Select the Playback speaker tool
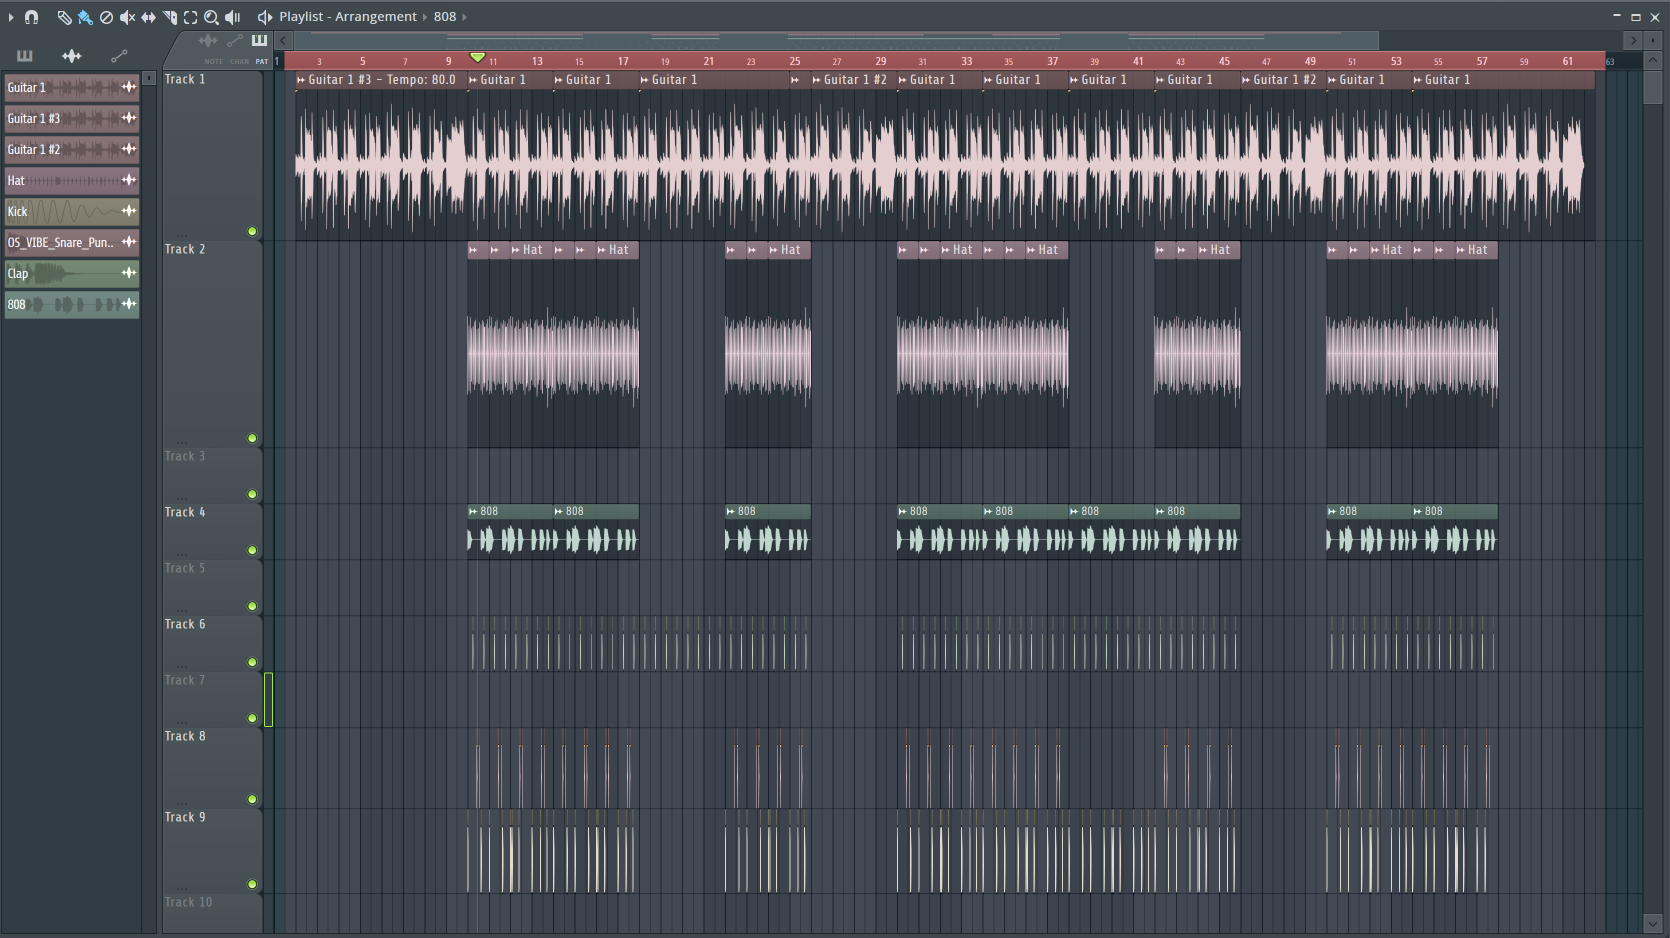 coord(232,17)
